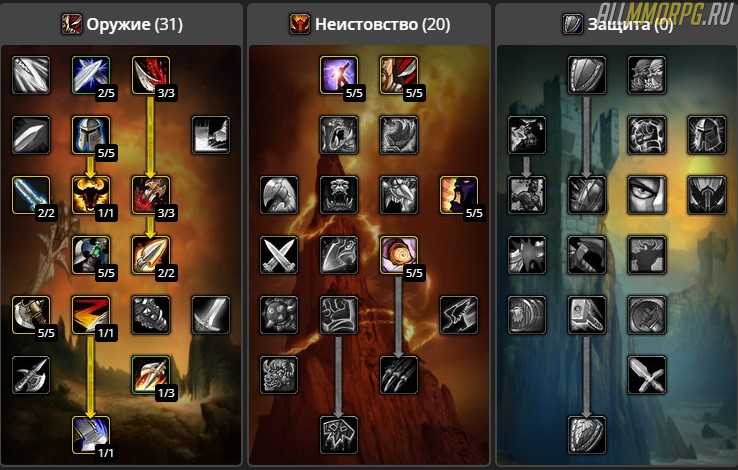The height and width of the screenshot is (470, 738).
Task: Click the red lightning bolt talent 1/1
Action: (x=91, y=315)
